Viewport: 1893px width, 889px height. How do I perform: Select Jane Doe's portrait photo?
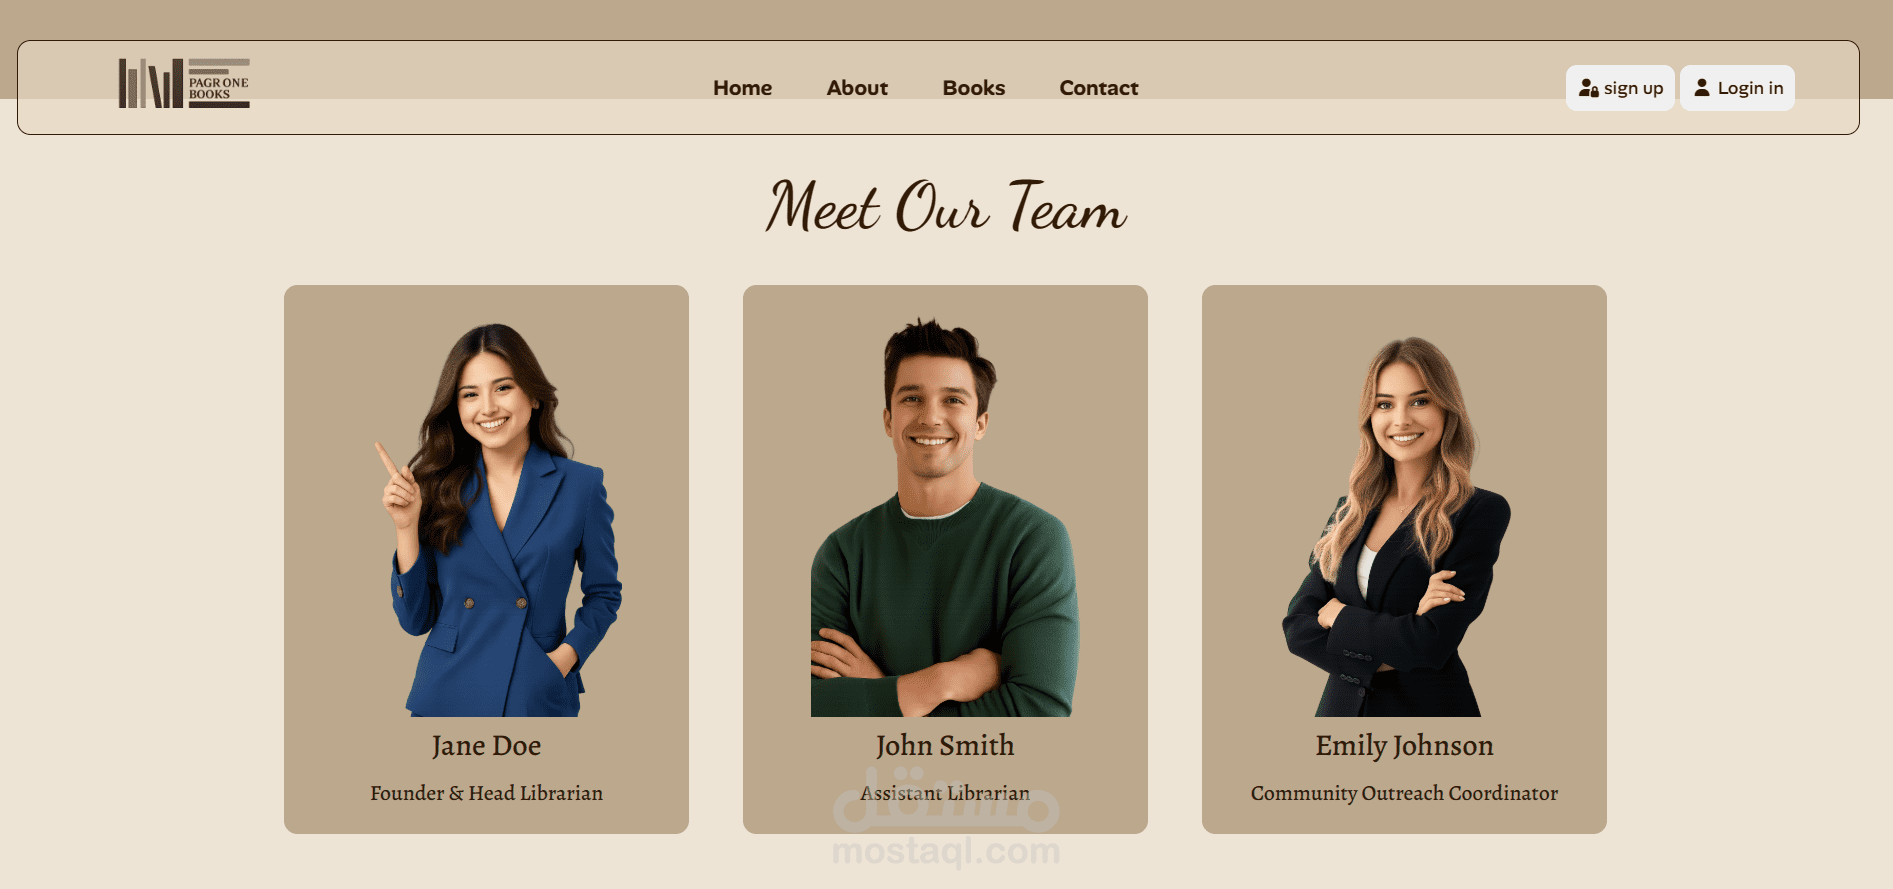click(x=498, y=519)
